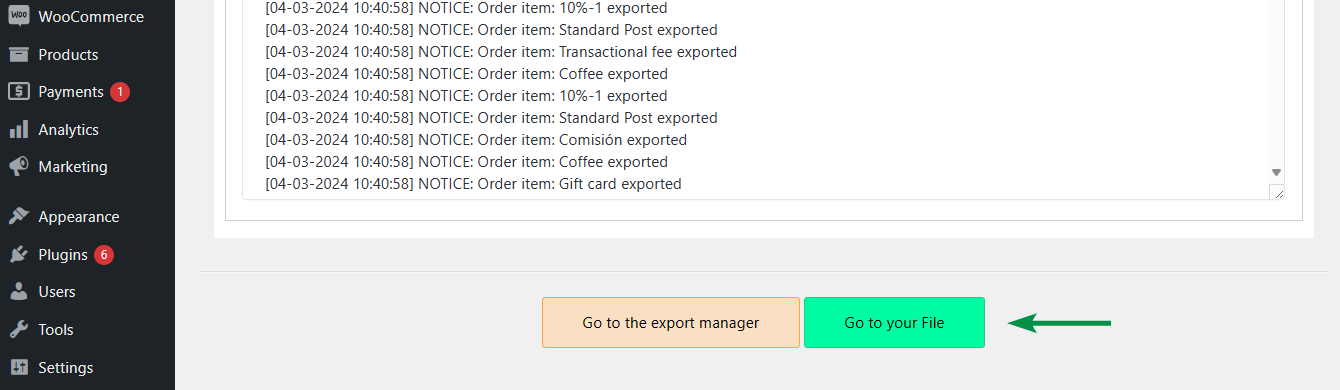
Task: Click the Appearance paintbrush icon
Action: click(x=18, y=217)
